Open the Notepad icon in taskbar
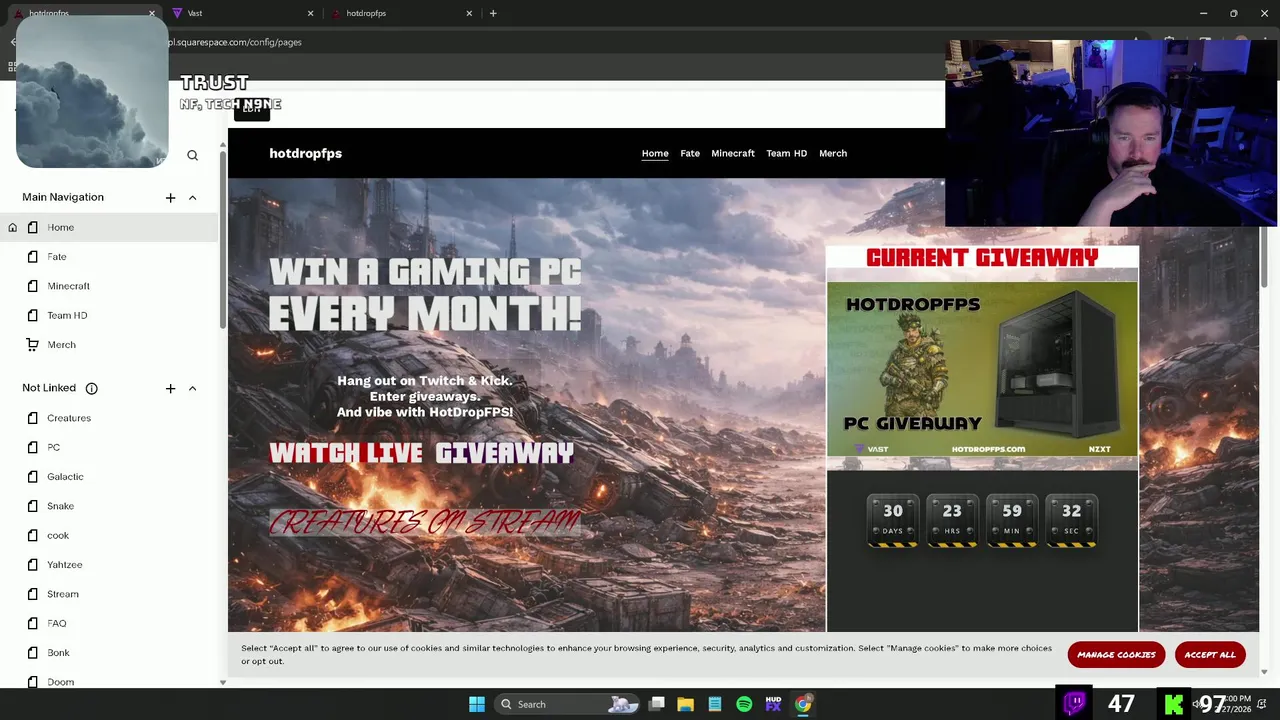 coord(715,704)
